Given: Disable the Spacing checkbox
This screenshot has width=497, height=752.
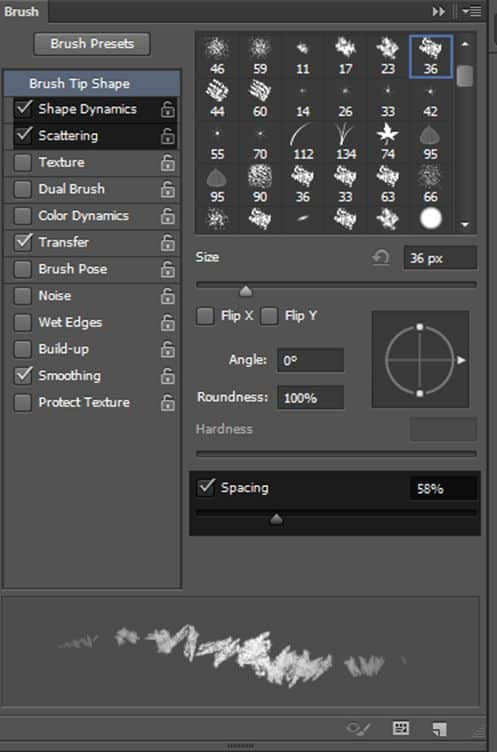Looking at the screenshot, I should click(x=205, y=487).
